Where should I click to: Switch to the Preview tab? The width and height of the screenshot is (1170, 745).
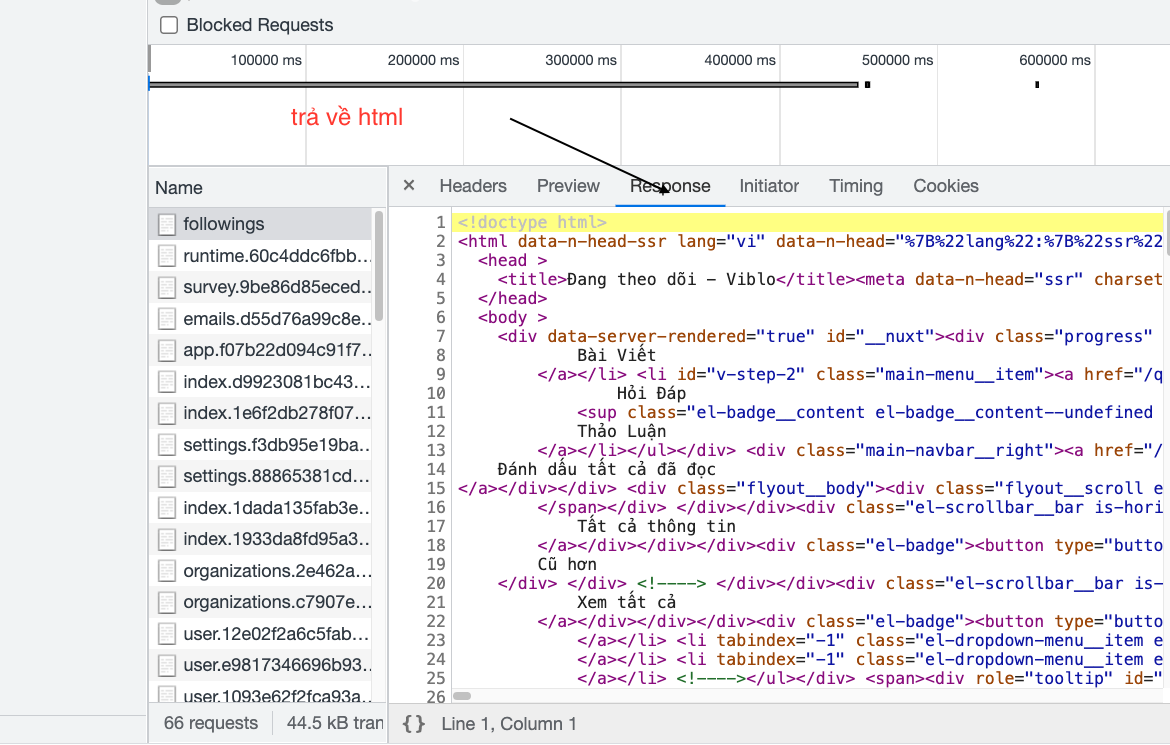click(568, 186)
